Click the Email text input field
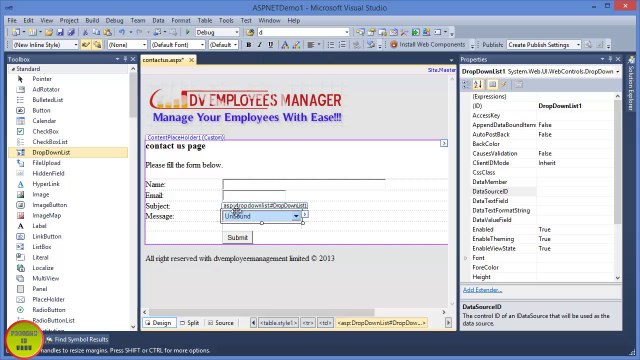The image size is (640, 360). tap(254, 195)
